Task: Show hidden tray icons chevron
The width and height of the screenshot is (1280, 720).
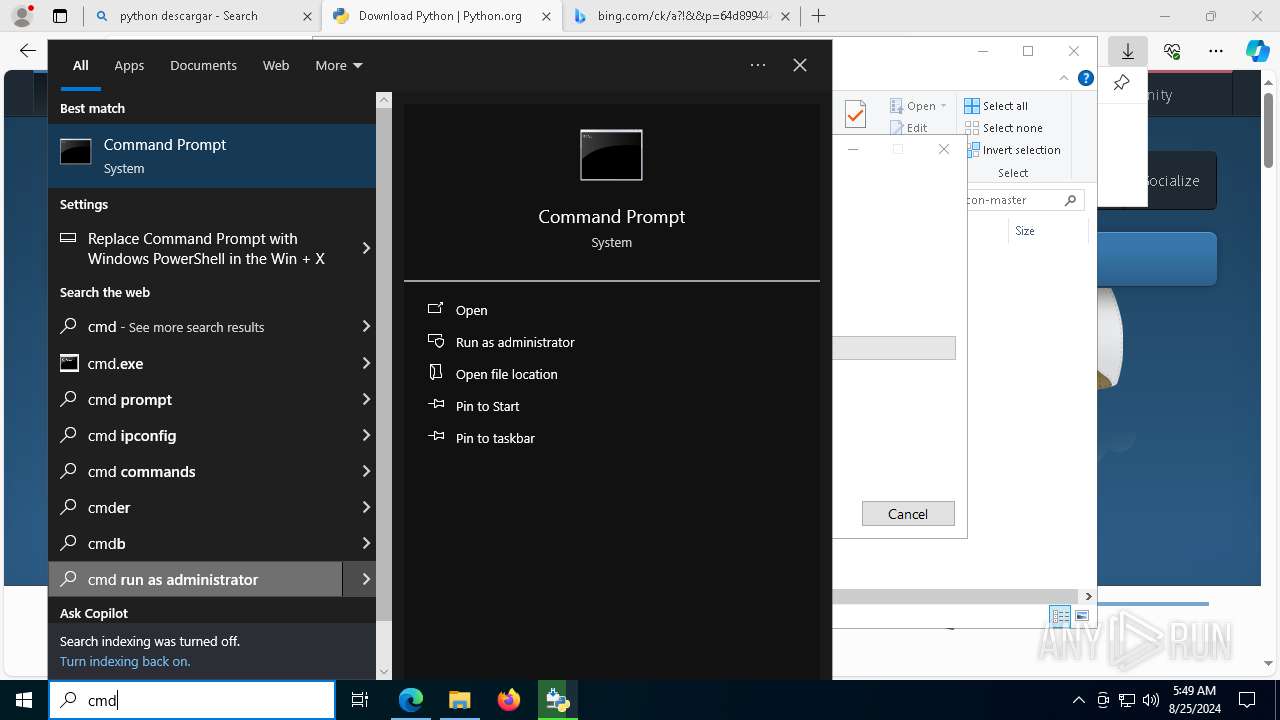Action: click(x=1078, y=700)
